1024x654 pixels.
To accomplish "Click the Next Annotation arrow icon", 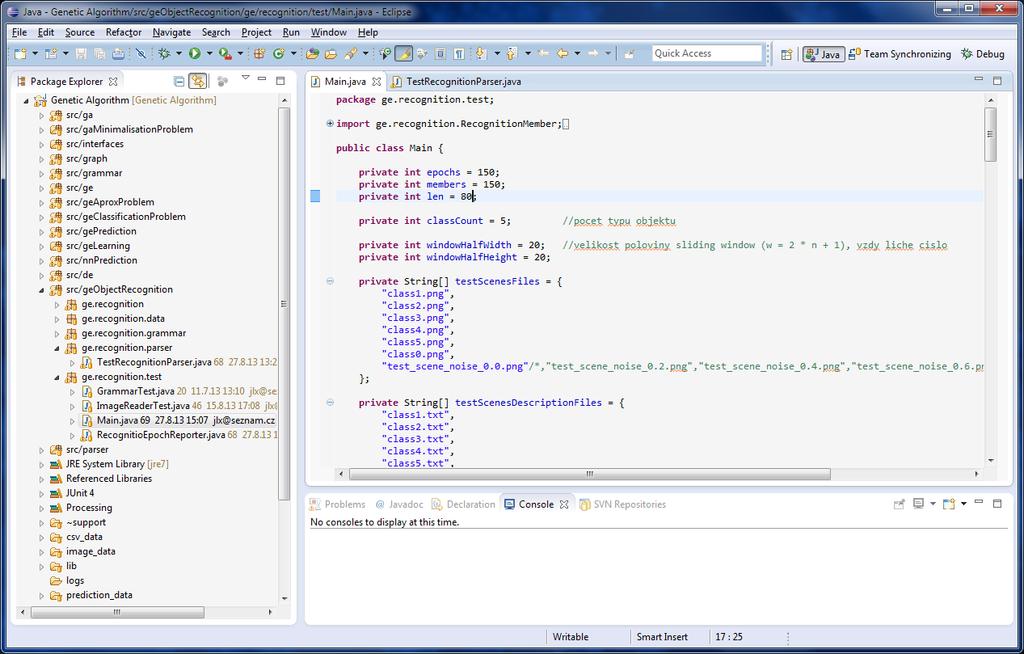I will tap(481, 54).
